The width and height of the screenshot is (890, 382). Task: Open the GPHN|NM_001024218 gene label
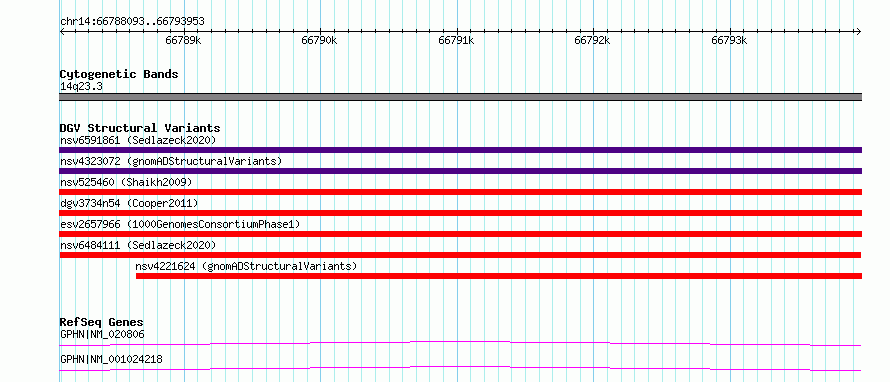[111, 359]
